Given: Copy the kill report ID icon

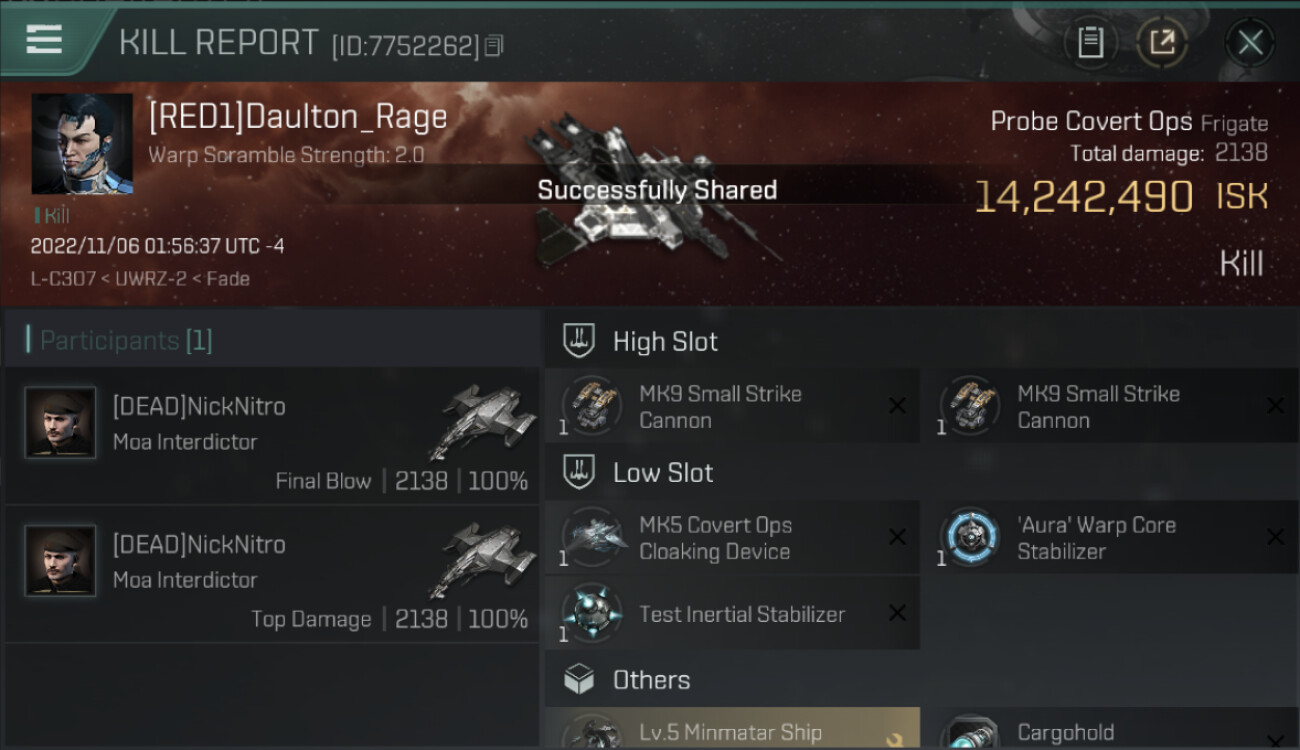Looking at the screenshot, I should (x=494, y=46).
